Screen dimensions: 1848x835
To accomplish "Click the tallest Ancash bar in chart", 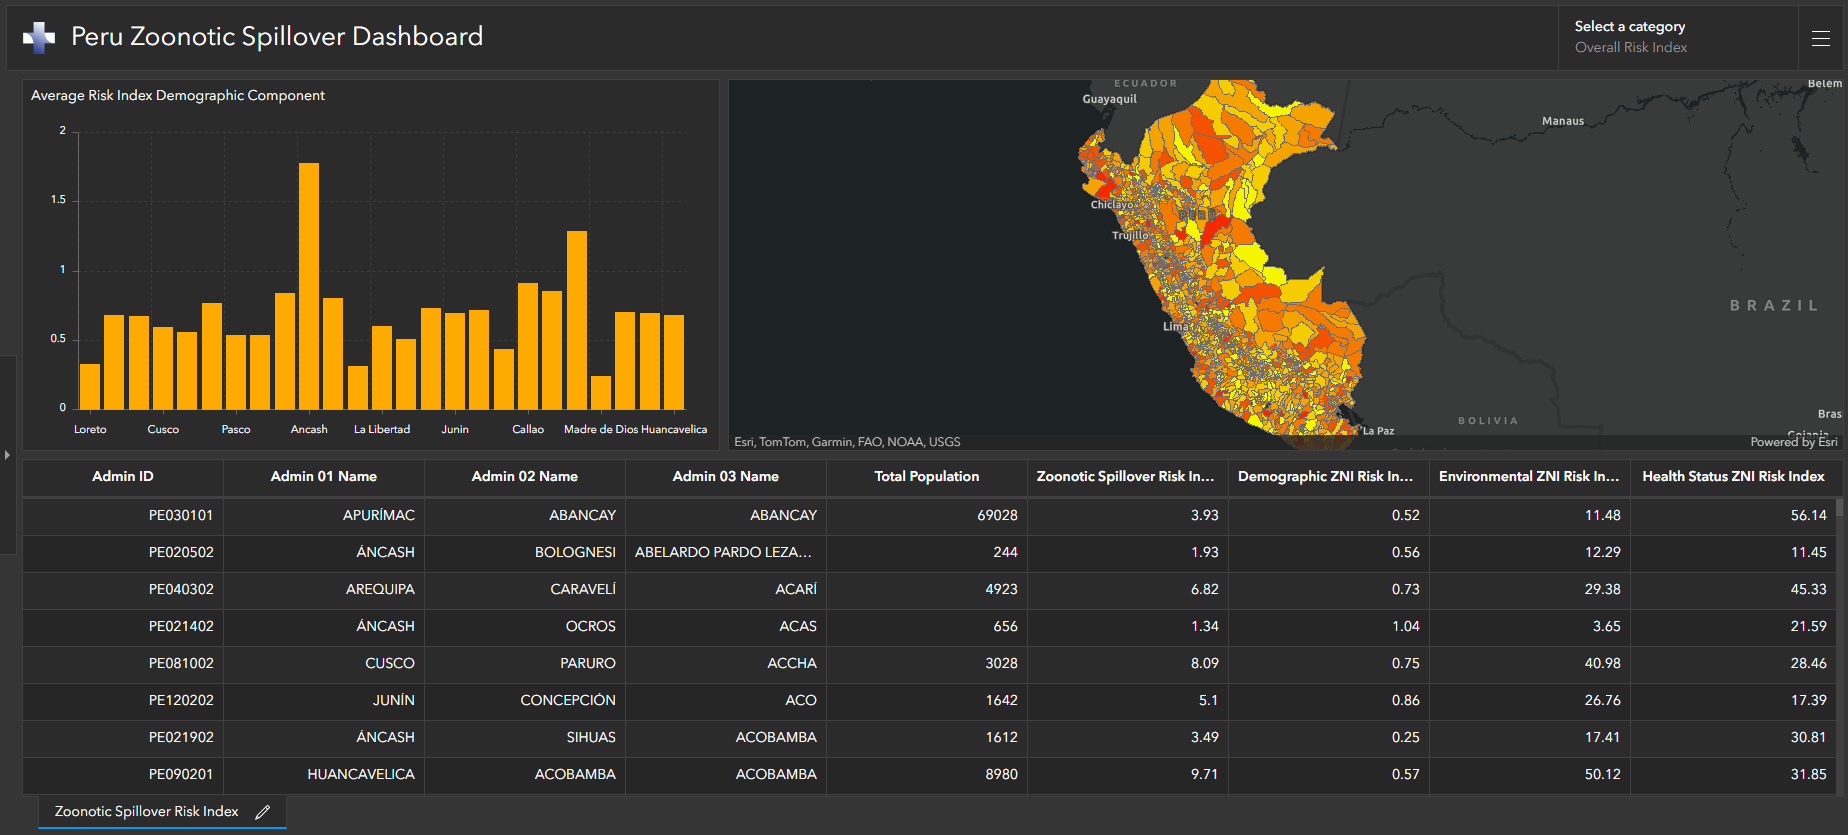I will [309, 286].
